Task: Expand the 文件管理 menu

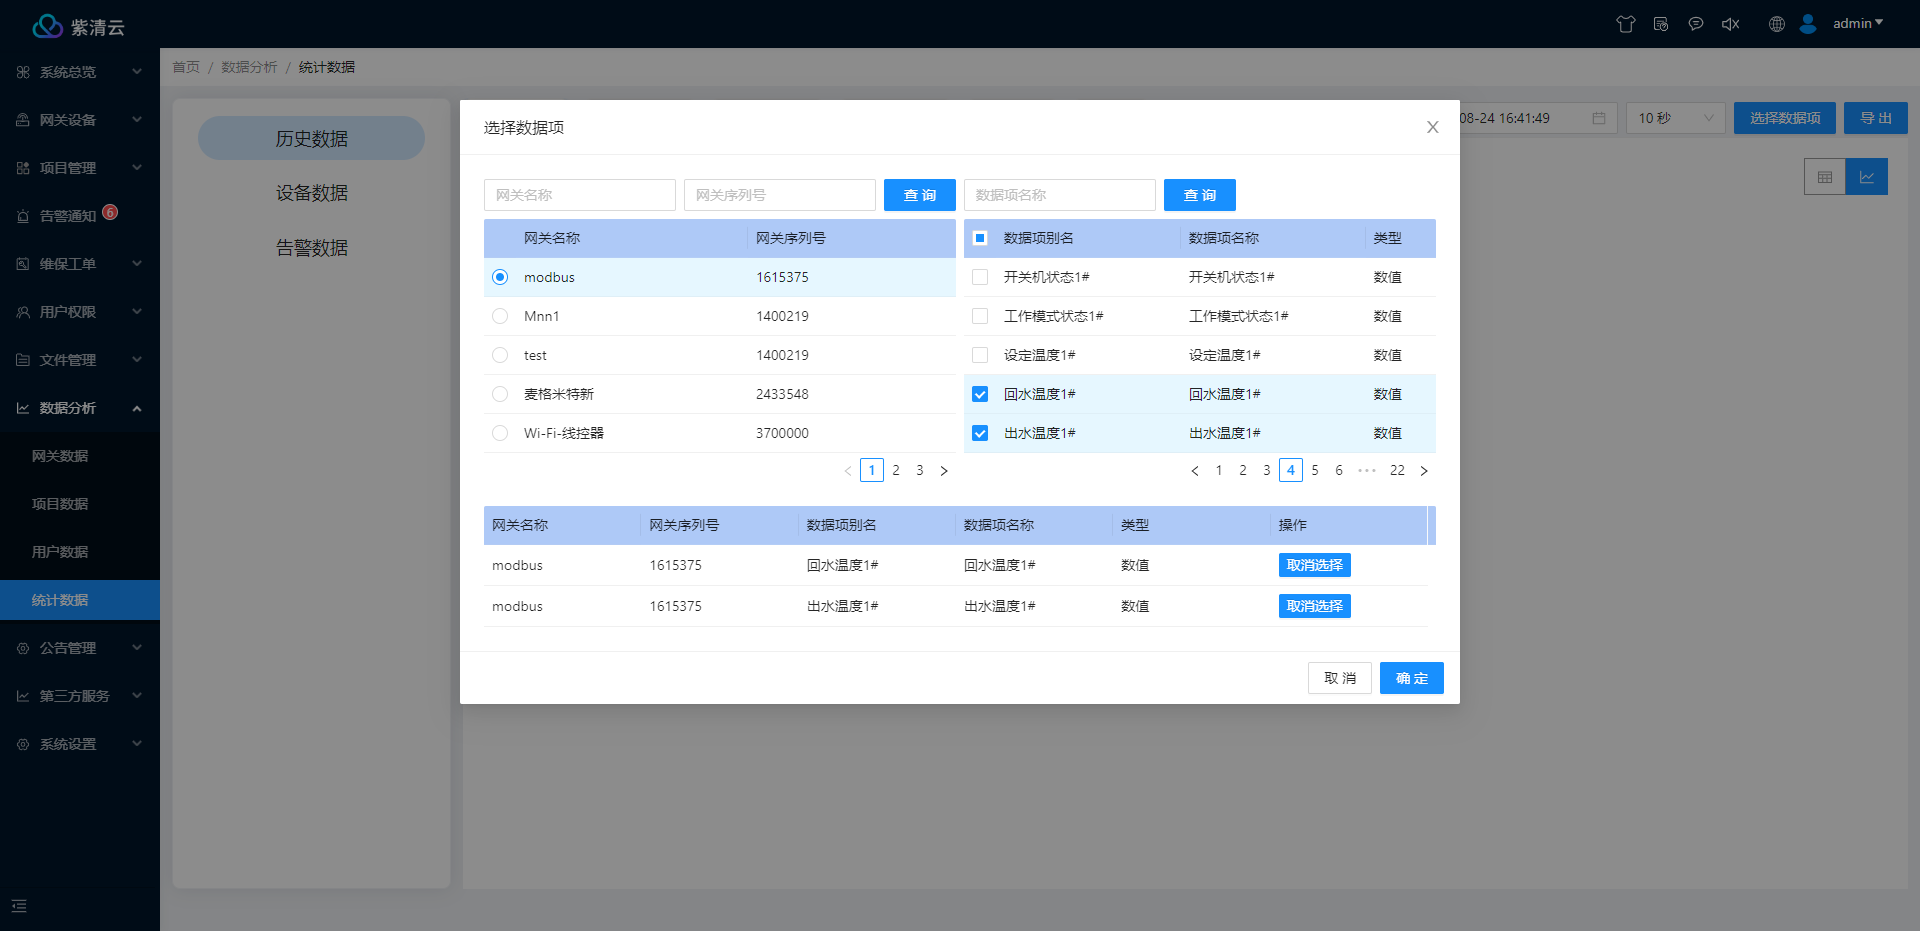Action: coord(80,360)
